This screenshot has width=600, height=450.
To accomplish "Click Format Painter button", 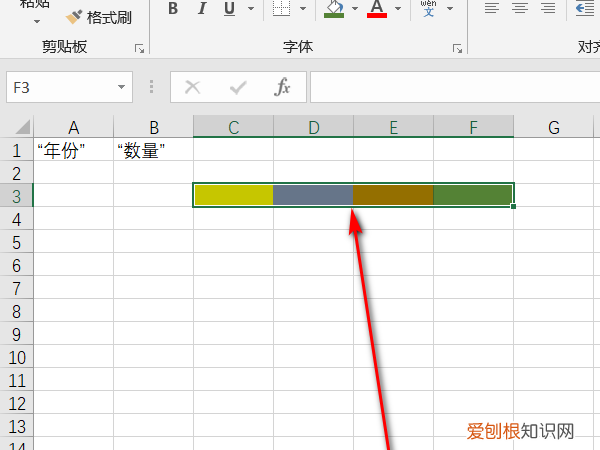I will (98, 17).
